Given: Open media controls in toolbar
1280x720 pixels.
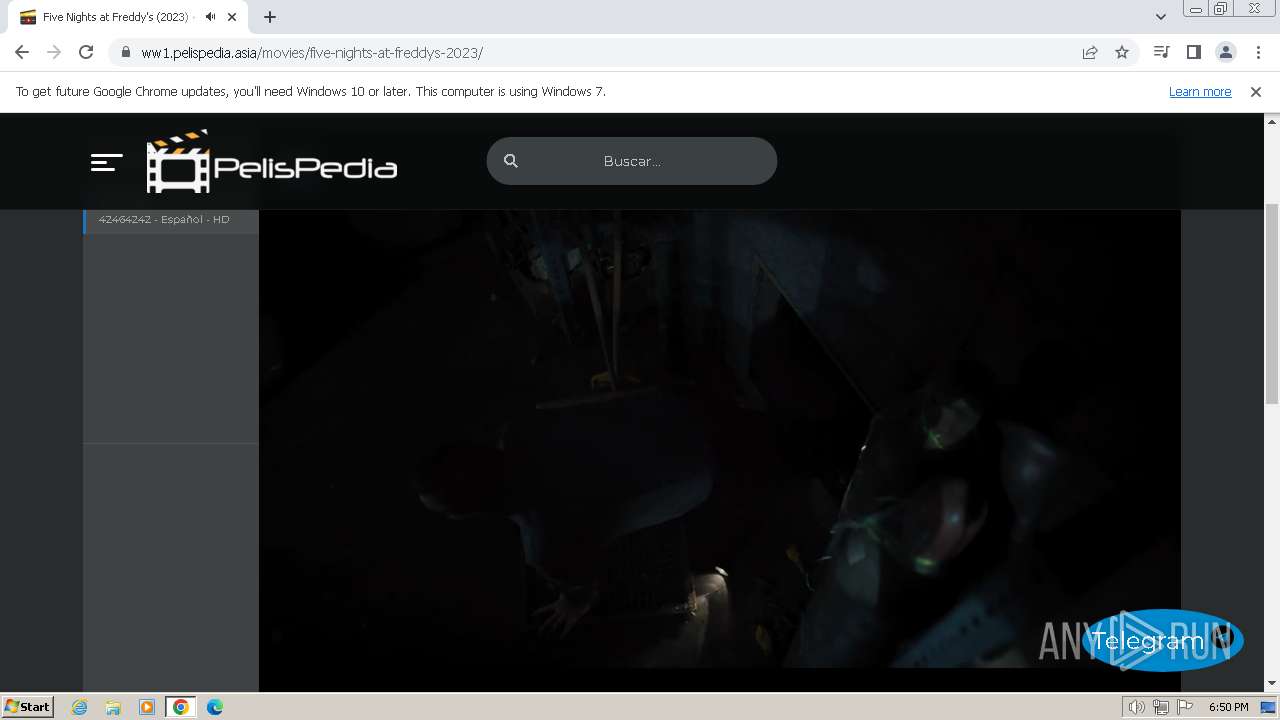Looking at the screenshot, I should click(x=1161, y=52).
